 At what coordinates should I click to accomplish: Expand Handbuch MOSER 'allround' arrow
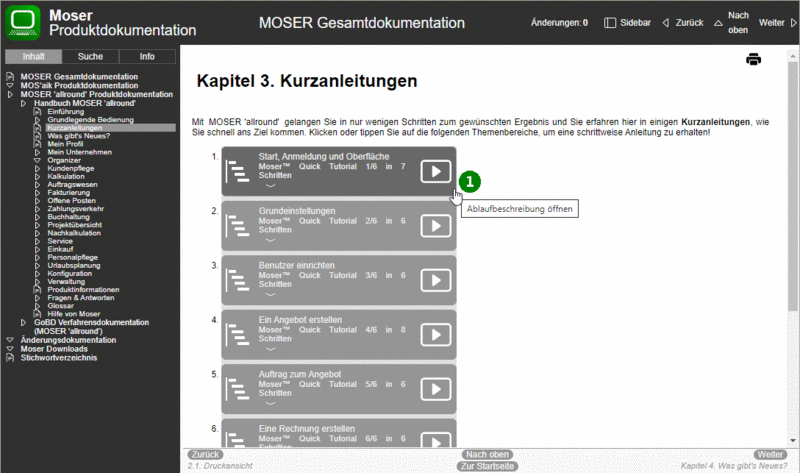click(x=23, y=103)
